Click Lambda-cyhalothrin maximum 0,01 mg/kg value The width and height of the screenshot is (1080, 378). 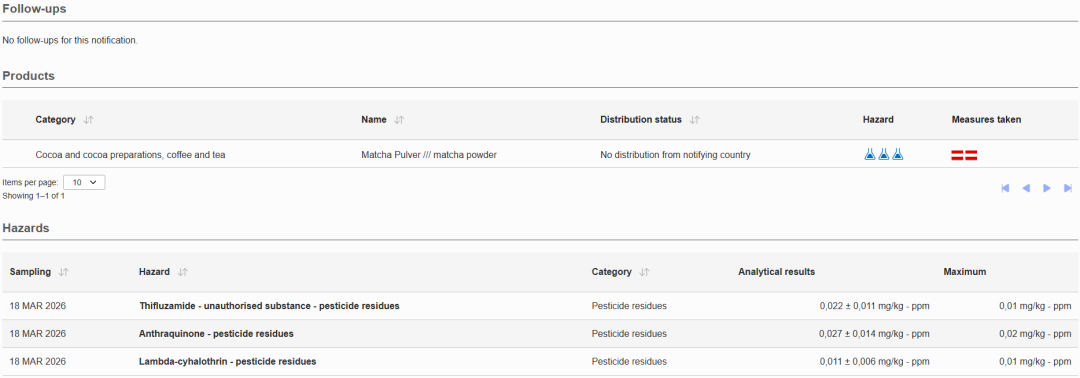[1035, 361]
